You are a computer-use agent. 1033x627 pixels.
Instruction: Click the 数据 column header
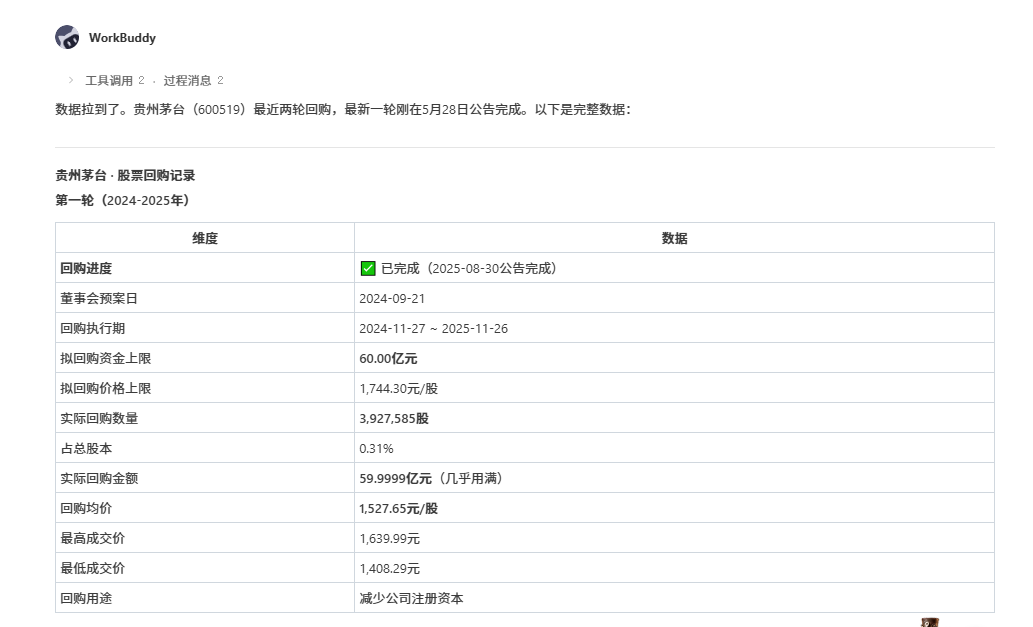(675, 238)
